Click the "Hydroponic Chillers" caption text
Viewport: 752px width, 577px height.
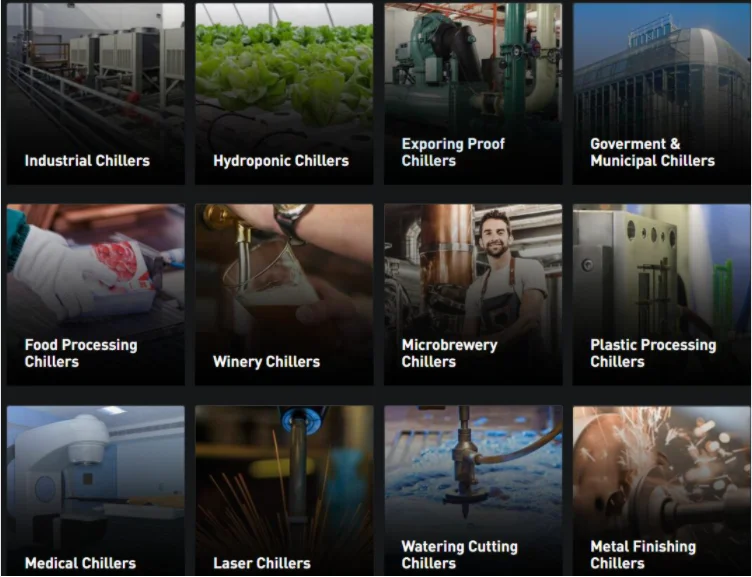coord(281,161)
